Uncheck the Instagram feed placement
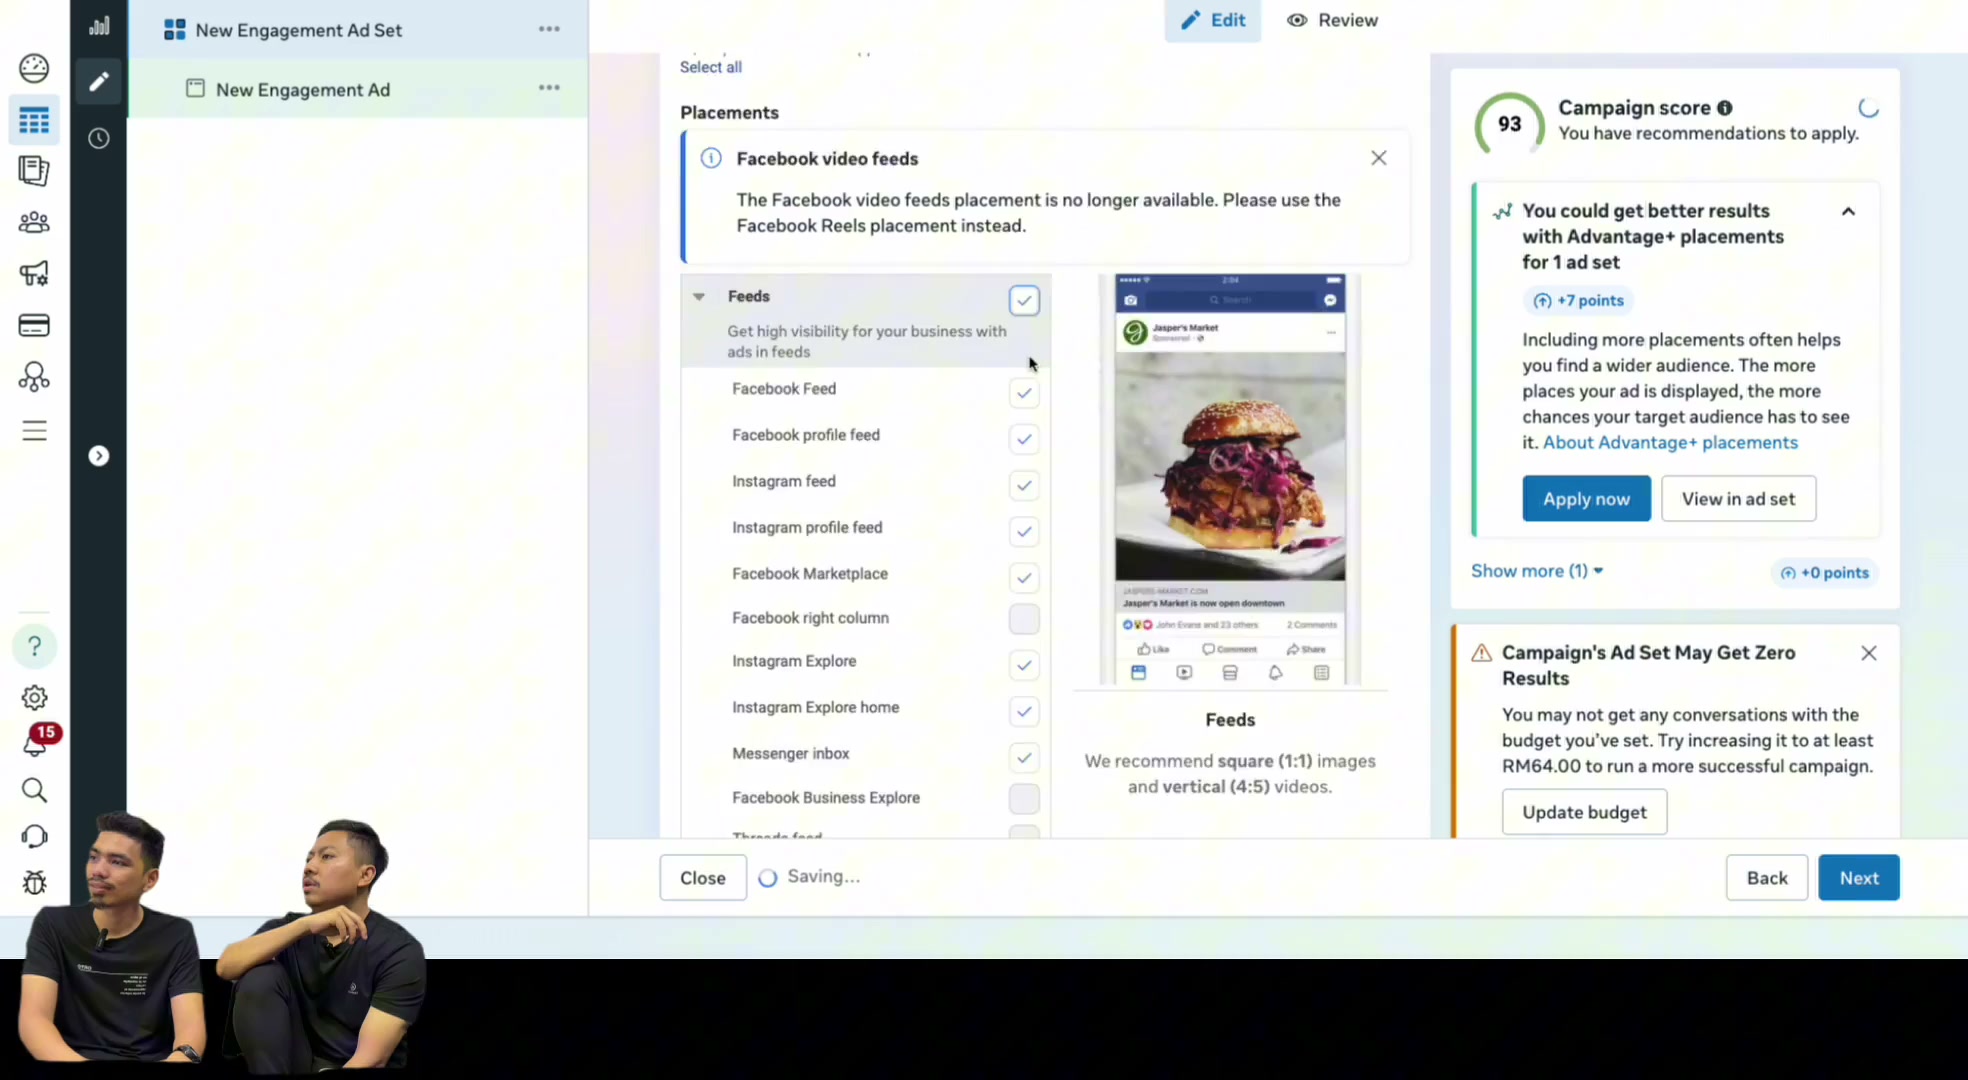 [1024, 485]
